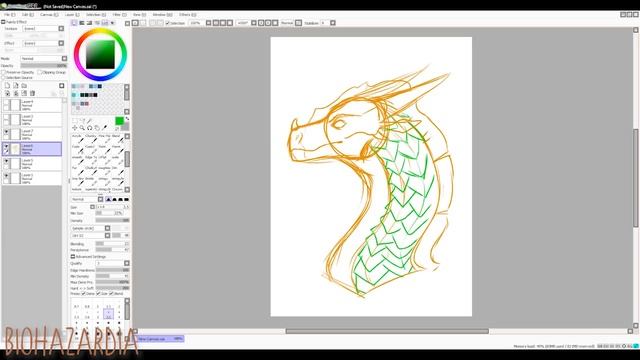Toggle the HSV slider panel icon
640x360 pixels.
89,23
